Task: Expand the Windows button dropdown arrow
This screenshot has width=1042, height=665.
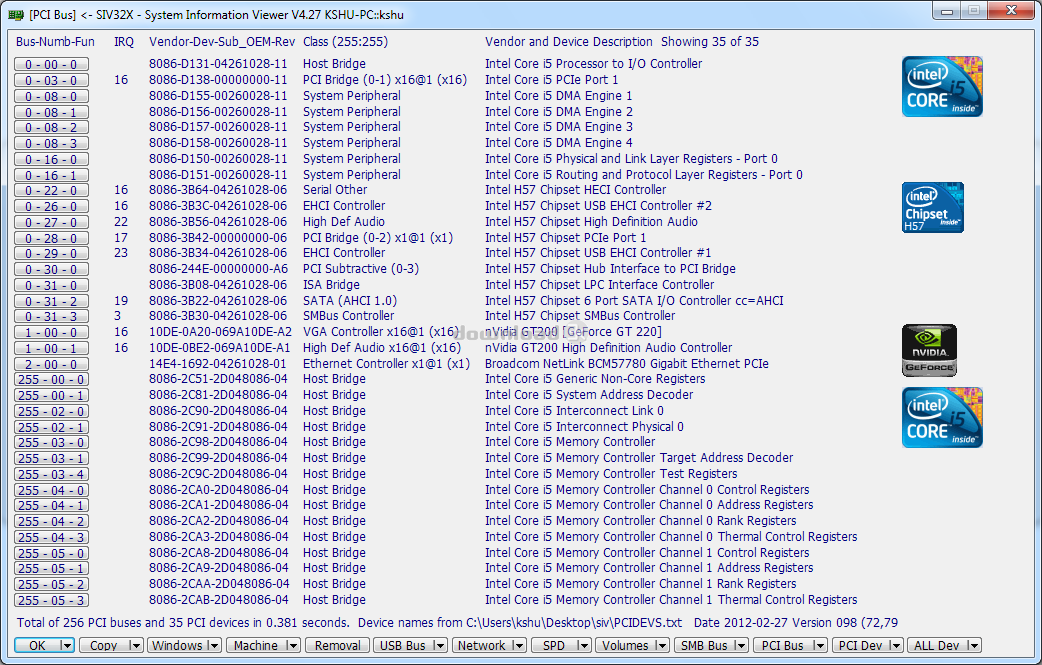Action: click(x=213, y=645)
